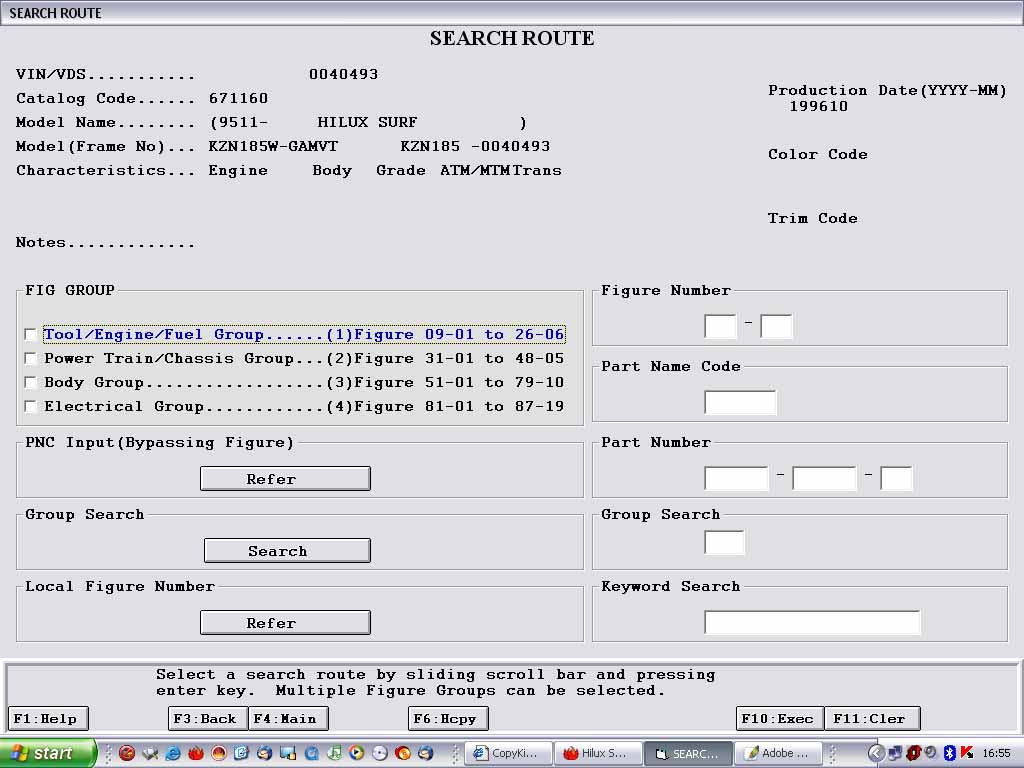1024x768 pixels.
Task: Tick the Electrical Group checkbox
Action: point(31,407)
